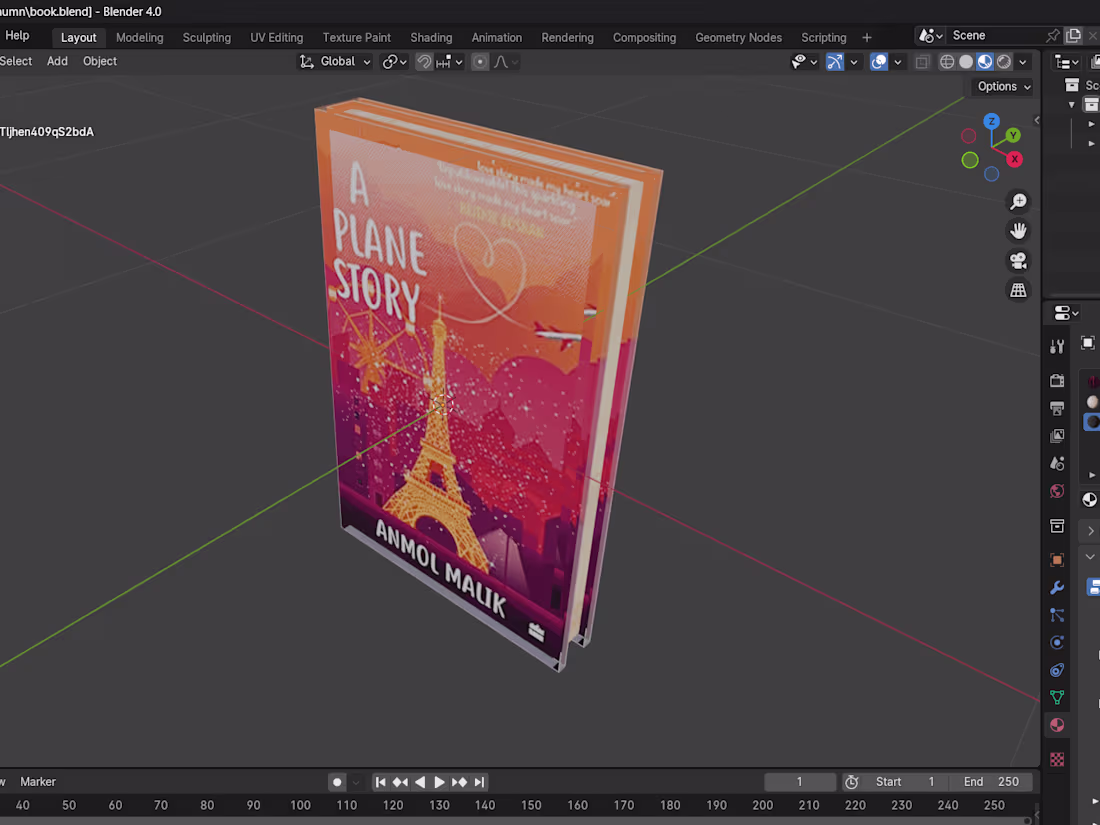The image size is (1100, 825).
Task: Select the Texture properties checker icon
Action: point(1057,758)
